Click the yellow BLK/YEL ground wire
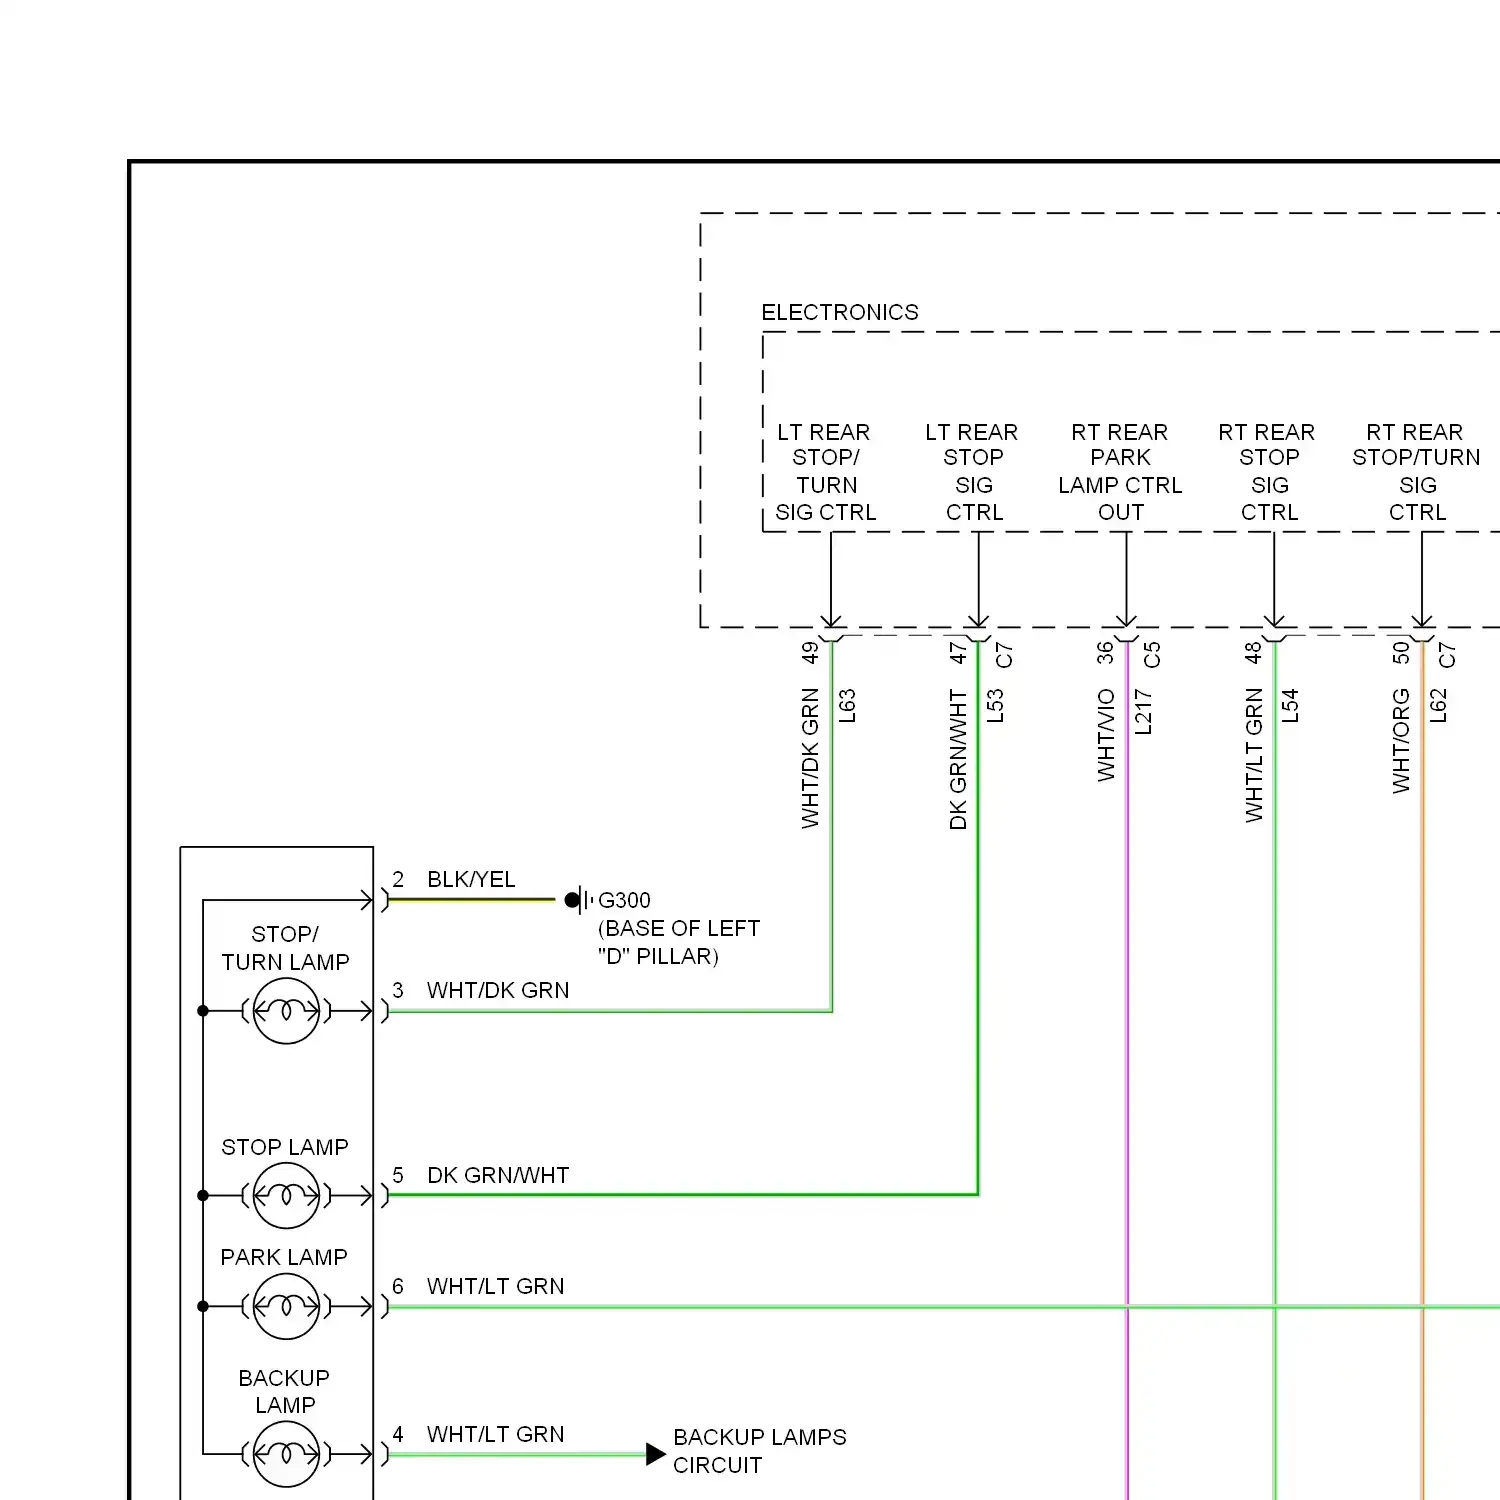This screenshot has width=1500, height=1500. [x=471, y=900]
